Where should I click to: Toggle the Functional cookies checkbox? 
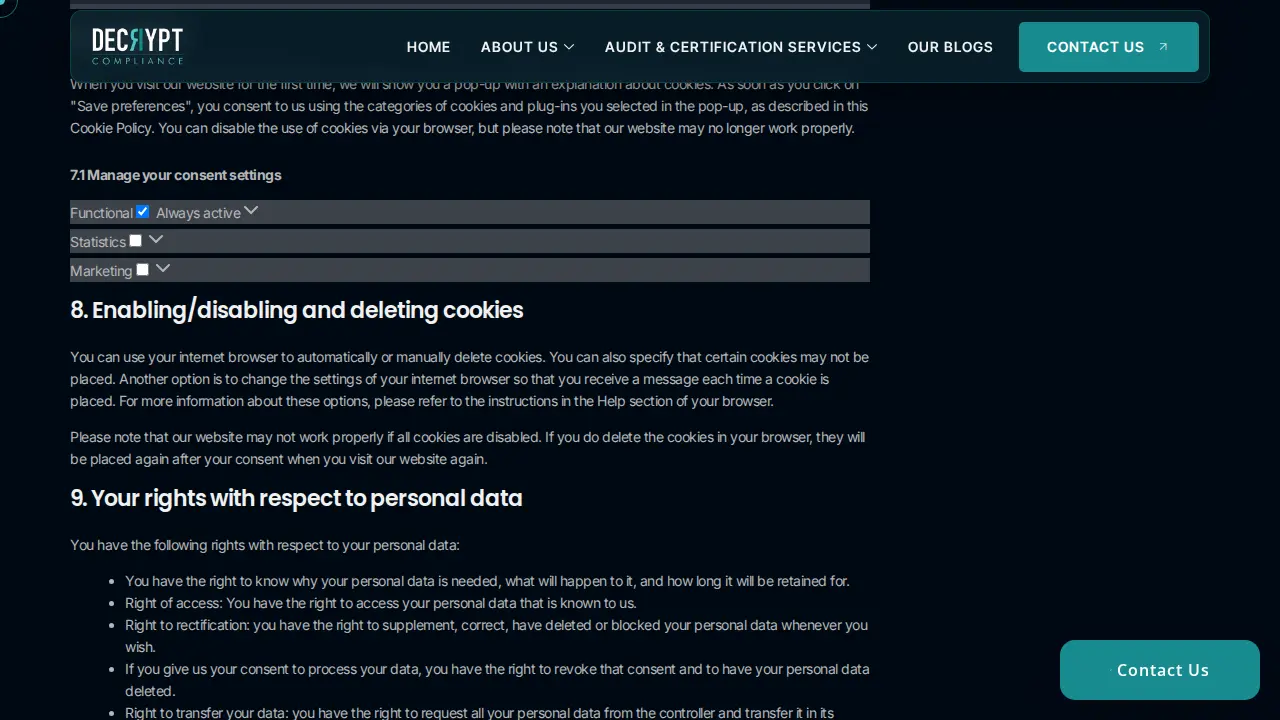point(142,211)
